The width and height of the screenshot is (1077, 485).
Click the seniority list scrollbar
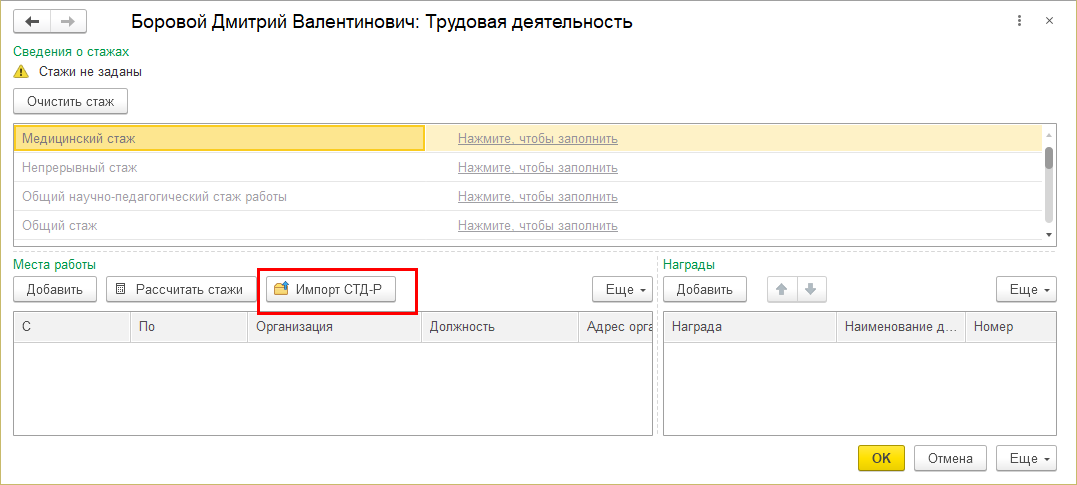(1049, 158)
